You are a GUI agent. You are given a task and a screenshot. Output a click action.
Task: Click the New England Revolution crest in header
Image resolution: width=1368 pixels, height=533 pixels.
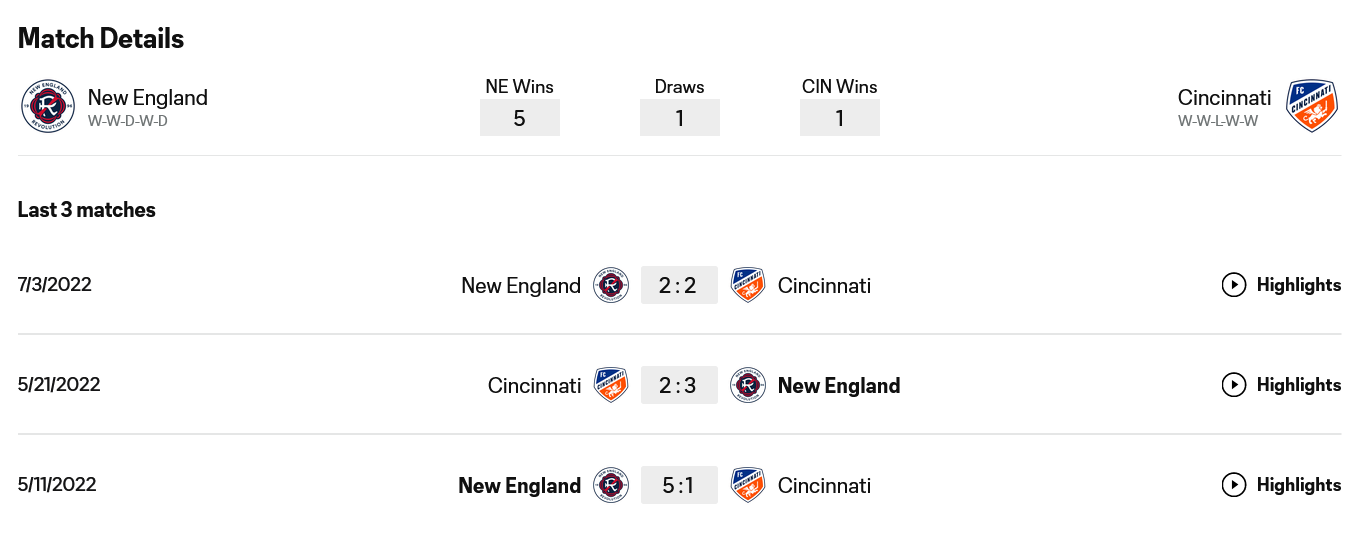point(48,106)
